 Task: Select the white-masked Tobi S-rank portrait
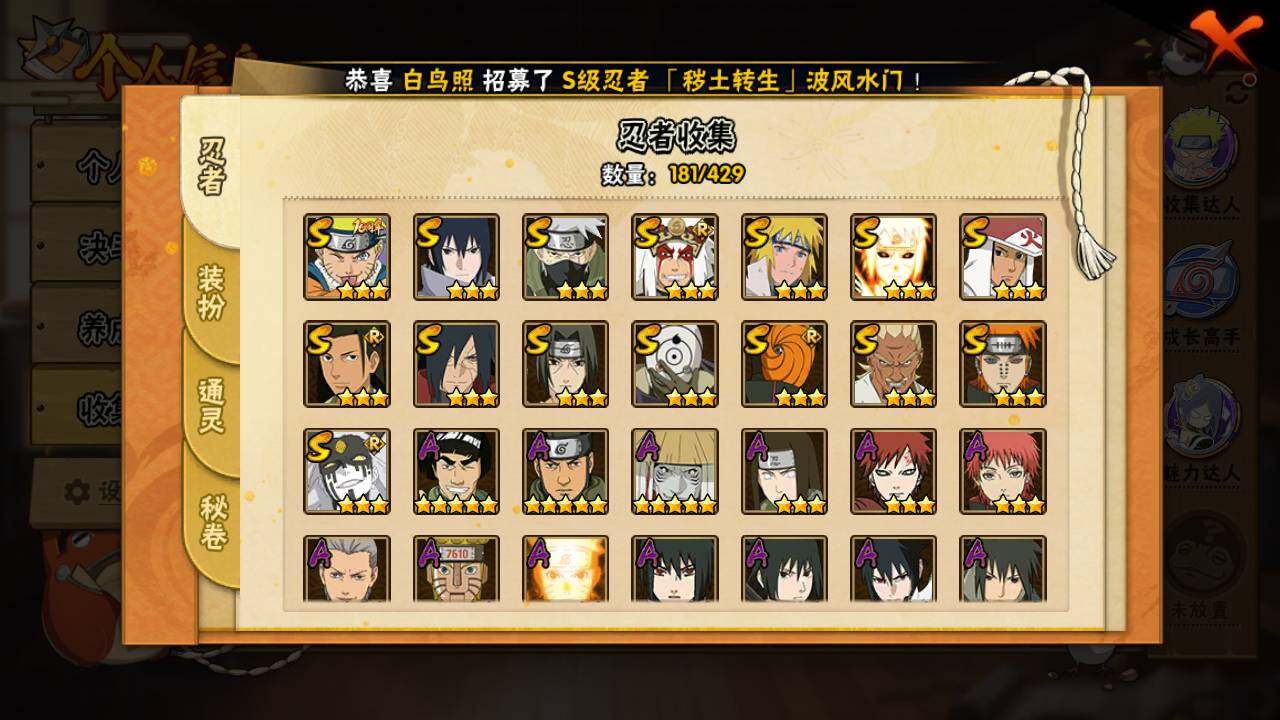(x=675, y=364)
